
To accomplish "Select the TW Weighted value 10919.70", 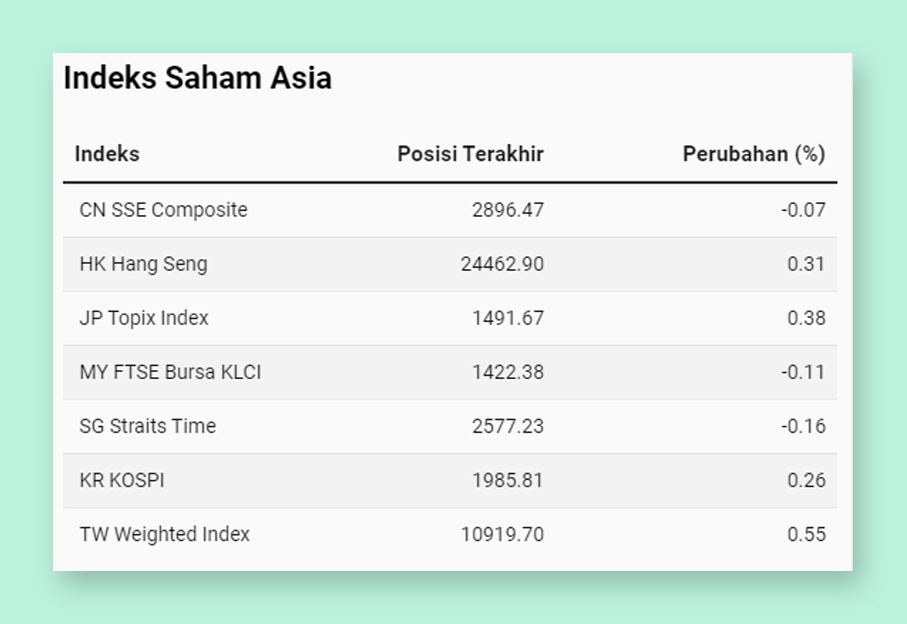I will pyautogui.click(x=502, y=534).
